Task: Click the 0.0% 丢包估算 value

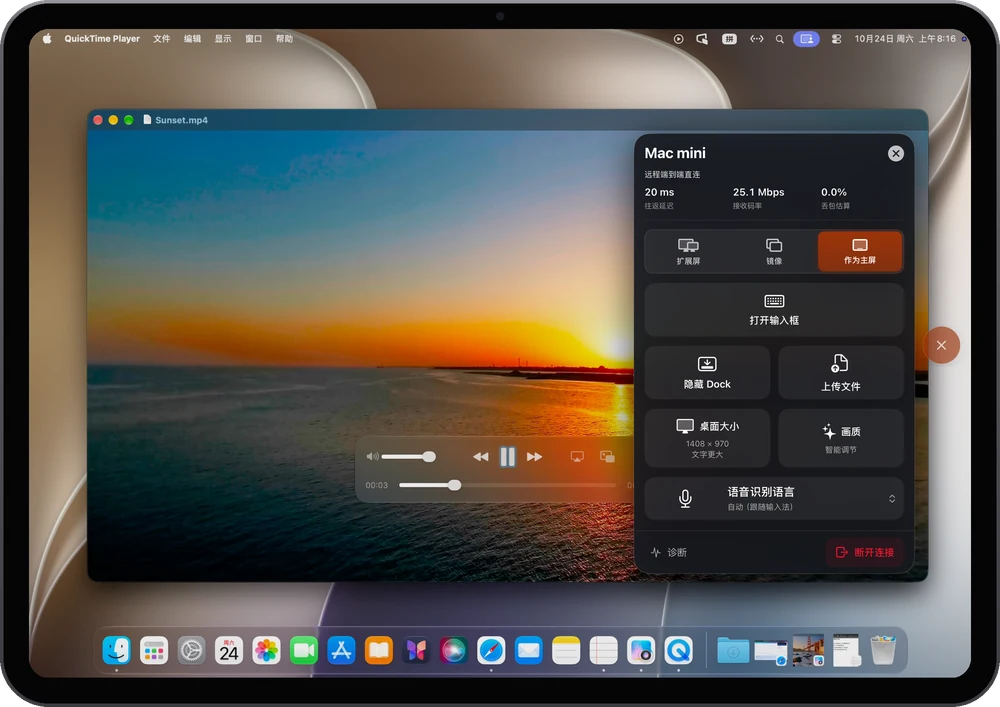Action: point(834,192)
